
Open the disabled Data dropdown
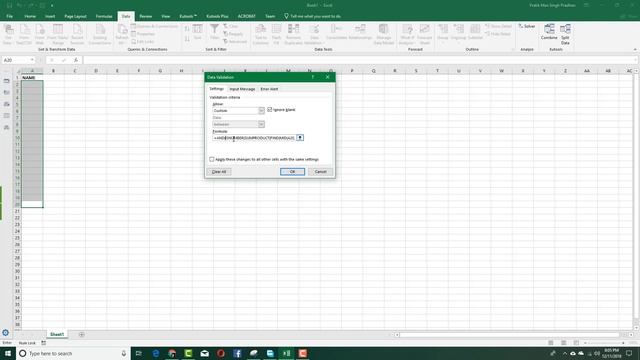(x=261, y=124)
